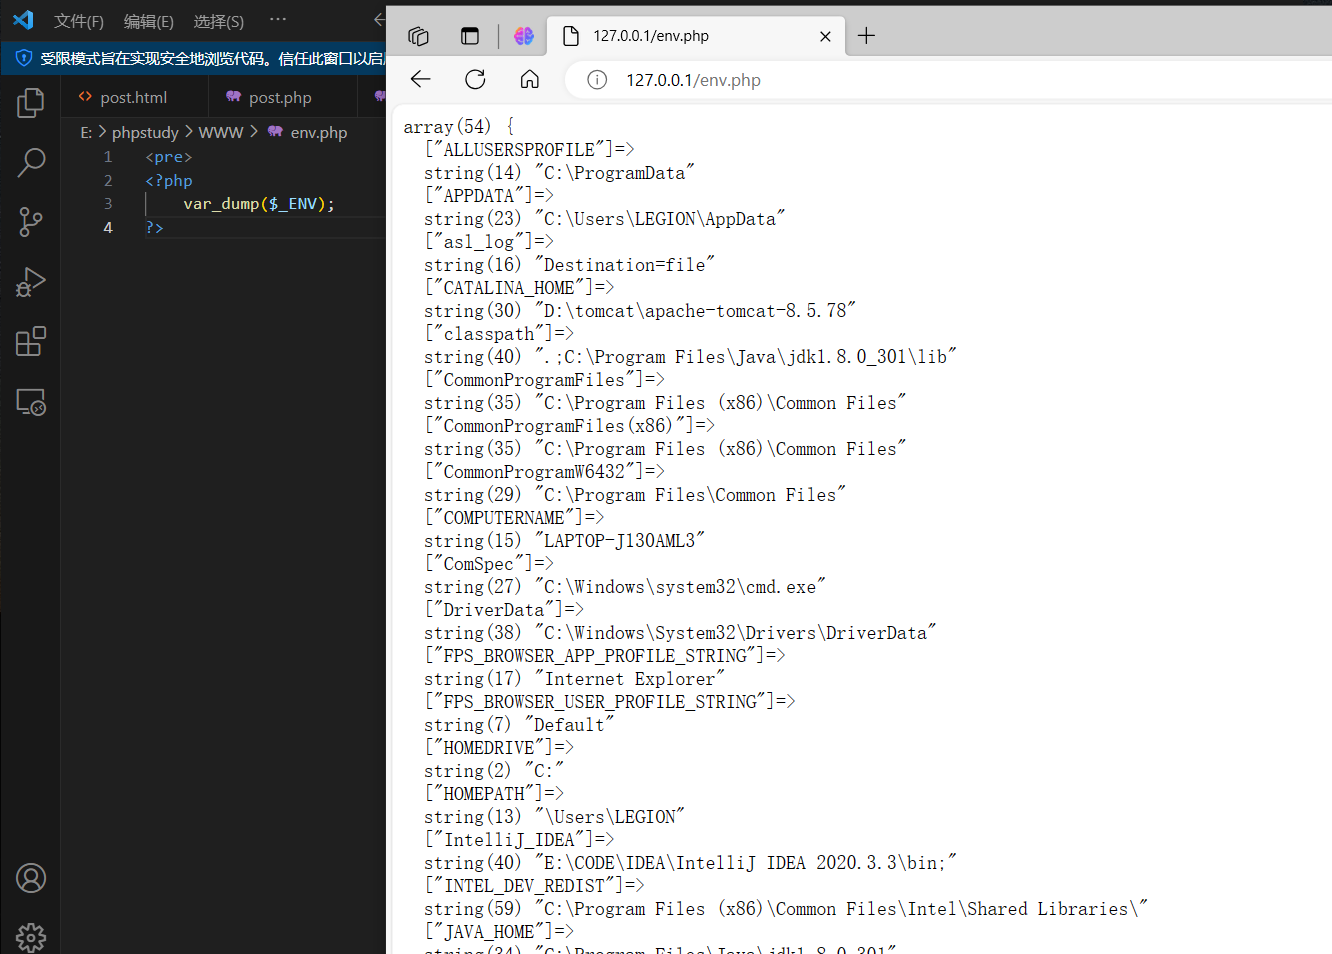Viewport: 1332px width, 954px height.
Task: Open the 编辑(E) menu
Action: click(x=149, y=21)
